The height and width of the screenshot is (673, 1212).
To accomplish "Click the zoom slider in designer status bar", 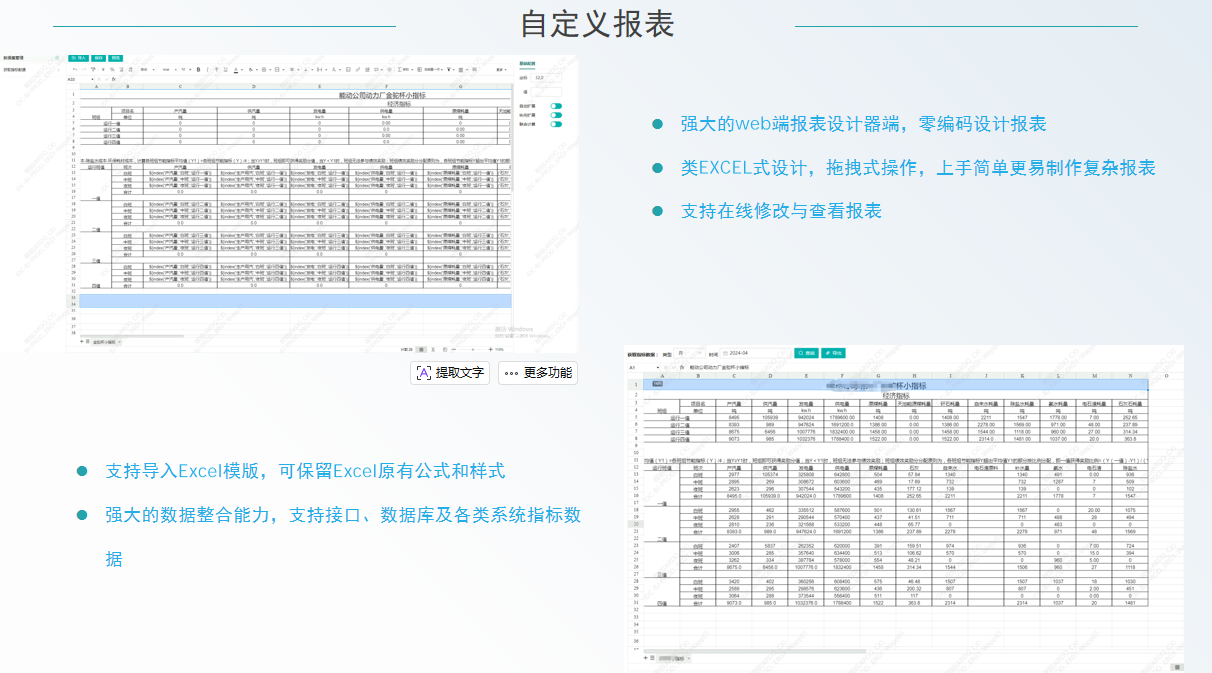I will tap(470, 349).
